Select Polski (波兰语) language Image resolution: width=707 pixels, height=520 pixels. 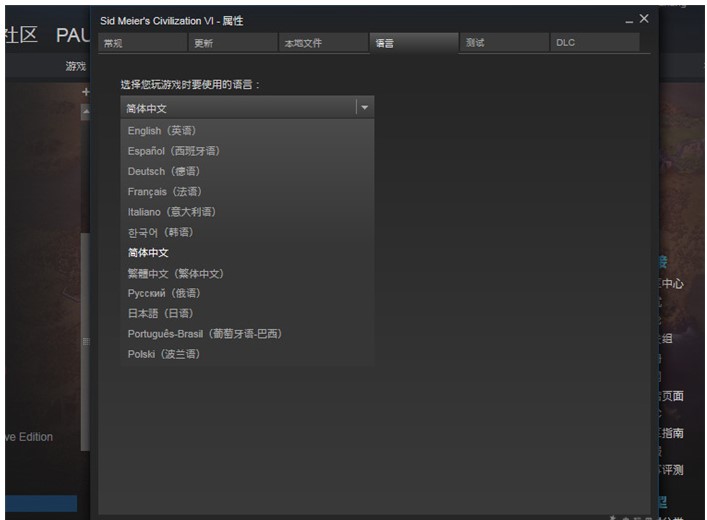[163, 354]
